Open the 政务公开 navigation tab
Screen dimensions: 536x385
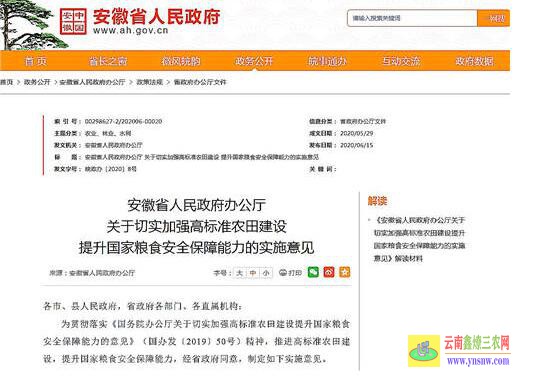254,61
